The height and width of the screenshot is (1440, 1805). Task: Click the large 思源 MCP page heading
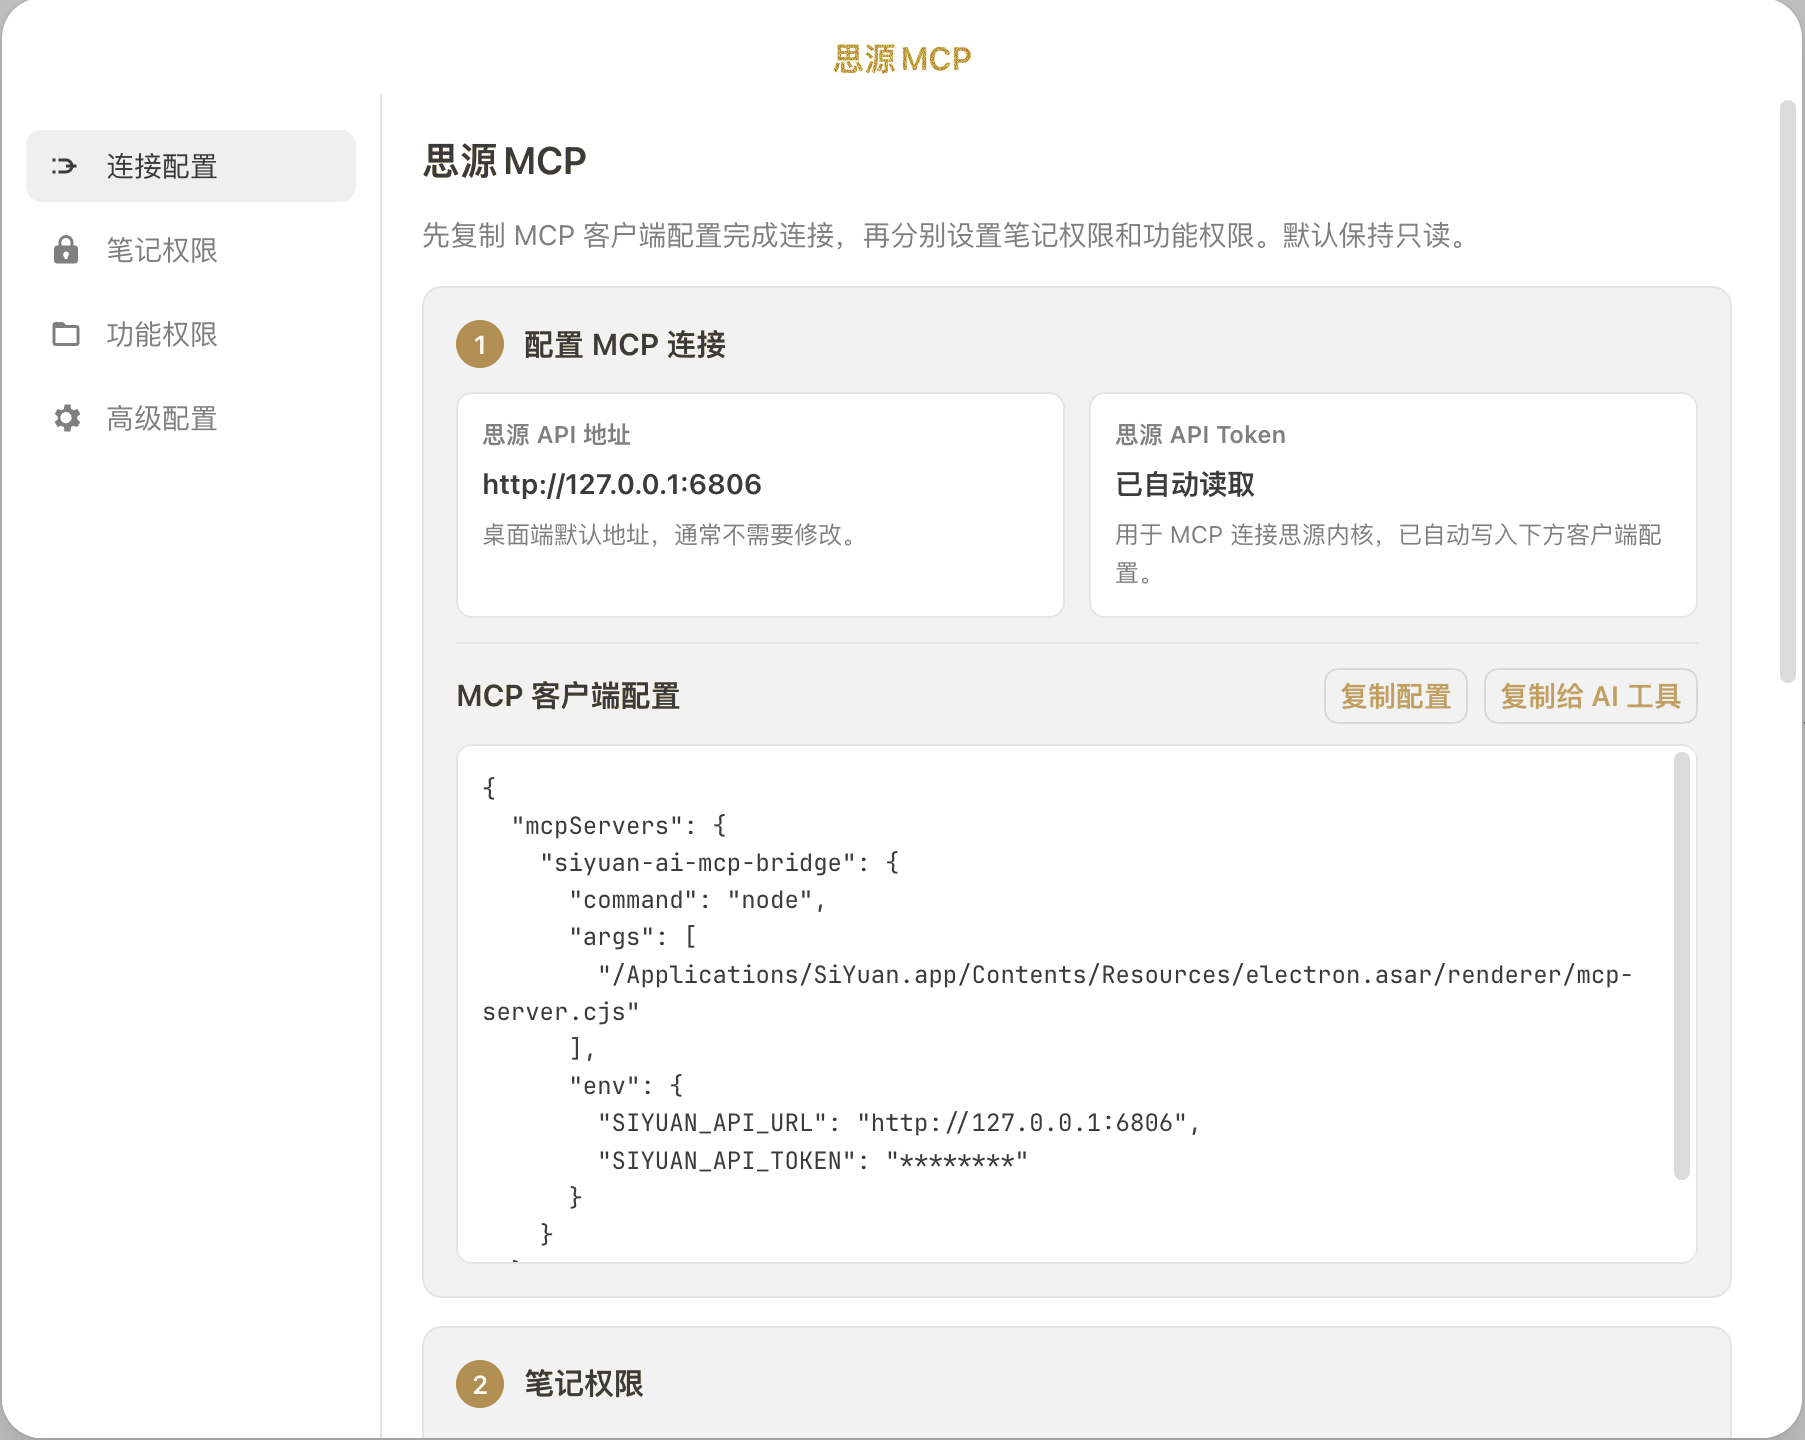point(504,161)
